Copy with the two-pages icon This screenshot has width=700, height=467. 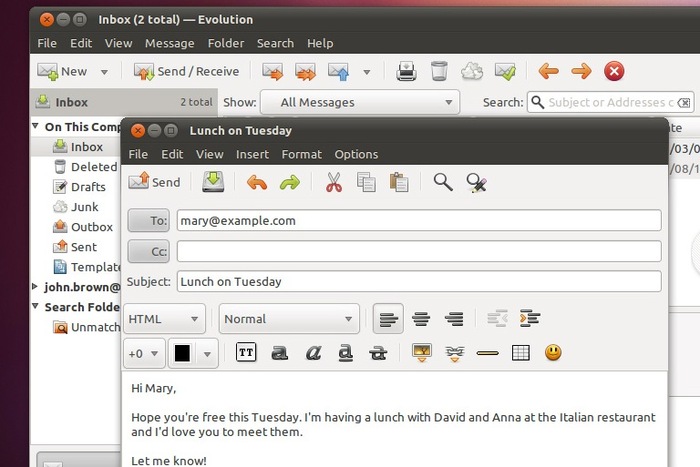tap(366, 182)
